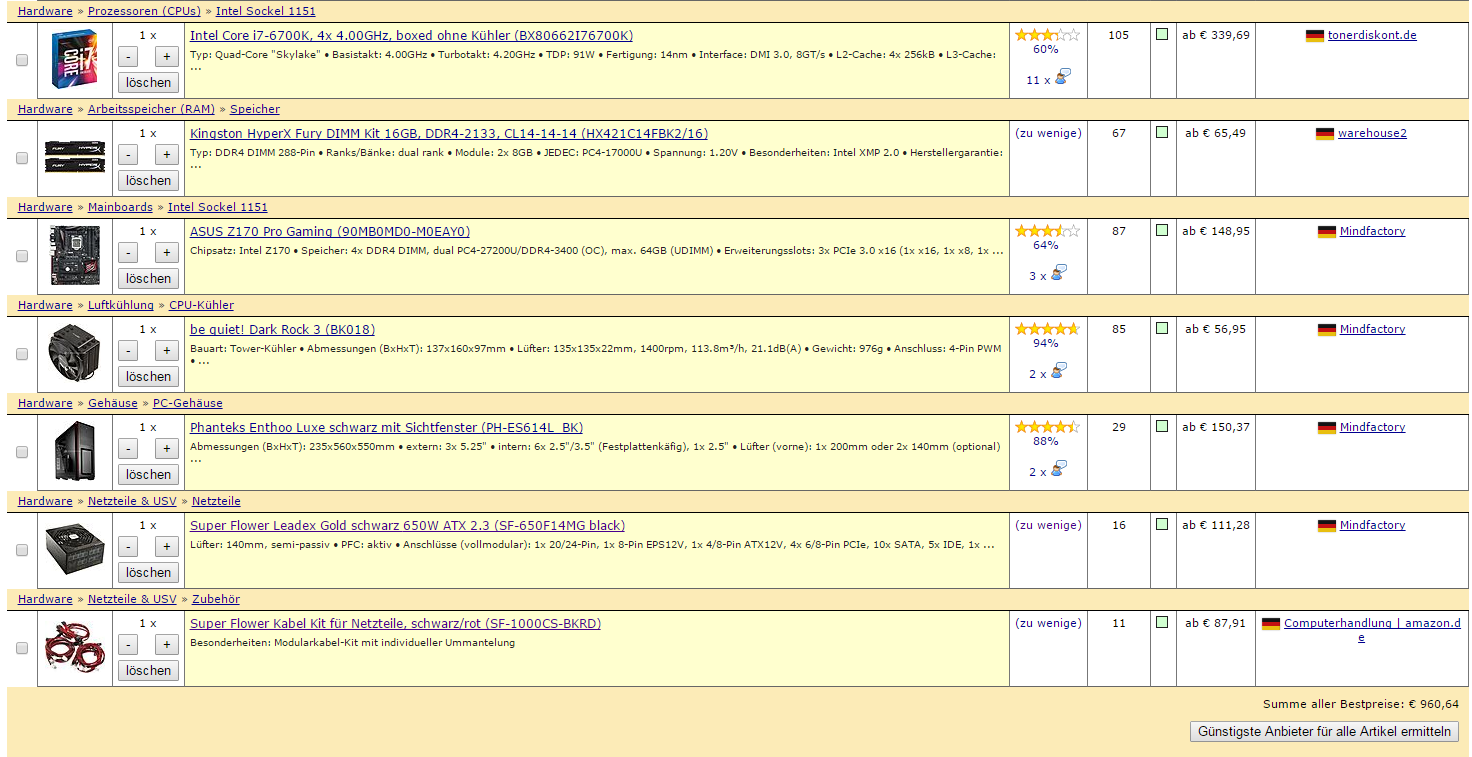Open Arbeitsspeicher (RAM) breadcrumb category
1472x757 pixels.
point(151,109)
